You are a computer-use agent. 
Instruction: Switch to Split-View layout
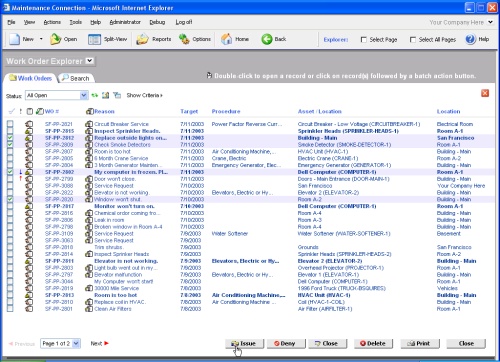[x=107, y=39]
